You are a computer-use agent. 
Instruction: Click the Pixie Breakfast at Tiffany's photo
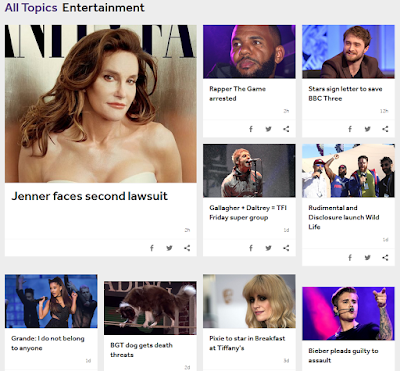[249, 301]
